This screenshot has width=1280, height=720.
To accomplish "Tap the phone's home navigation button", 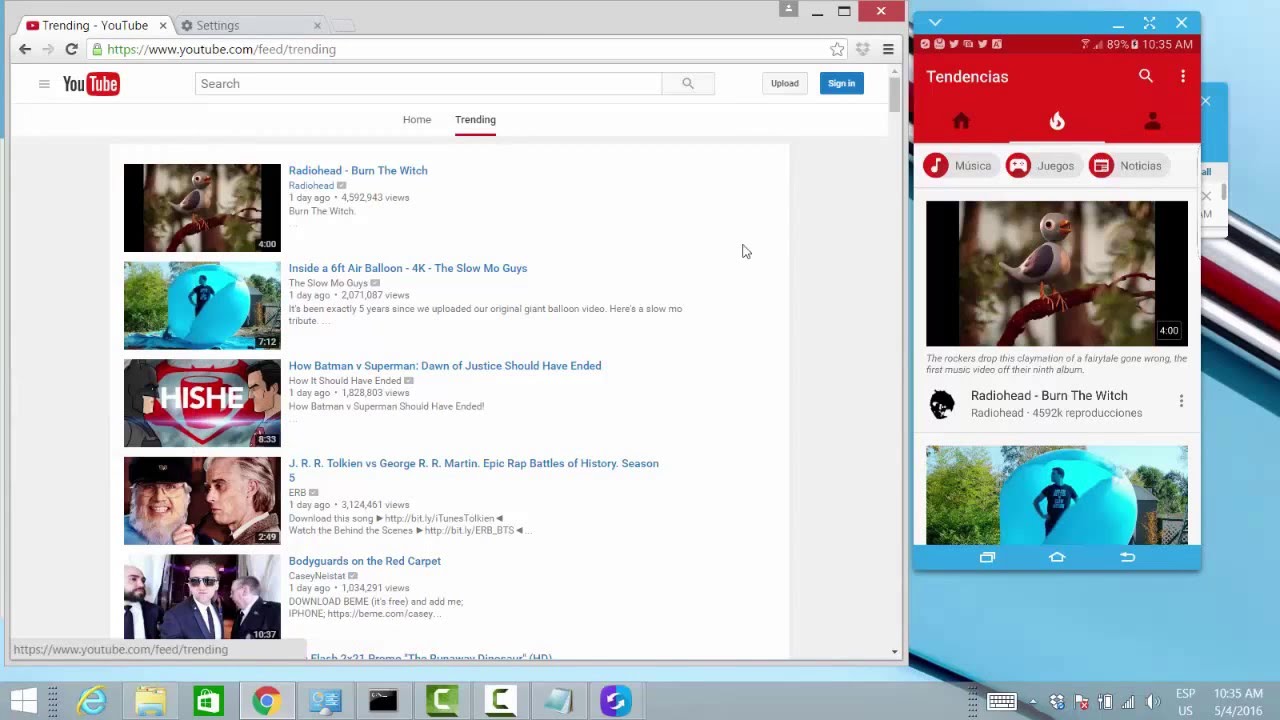I will pyautogui.click(x=1057, y=557).
